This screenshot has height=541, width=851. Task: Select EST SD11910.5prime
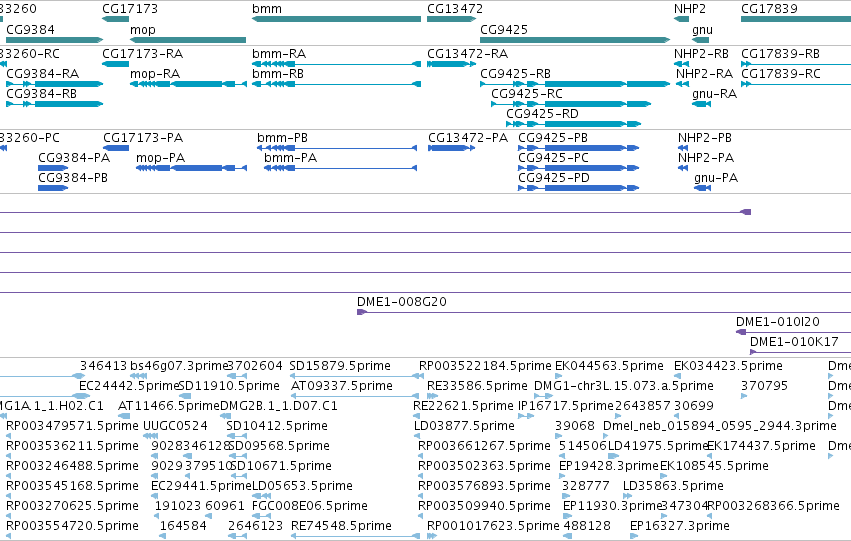(x=185, y=396)
